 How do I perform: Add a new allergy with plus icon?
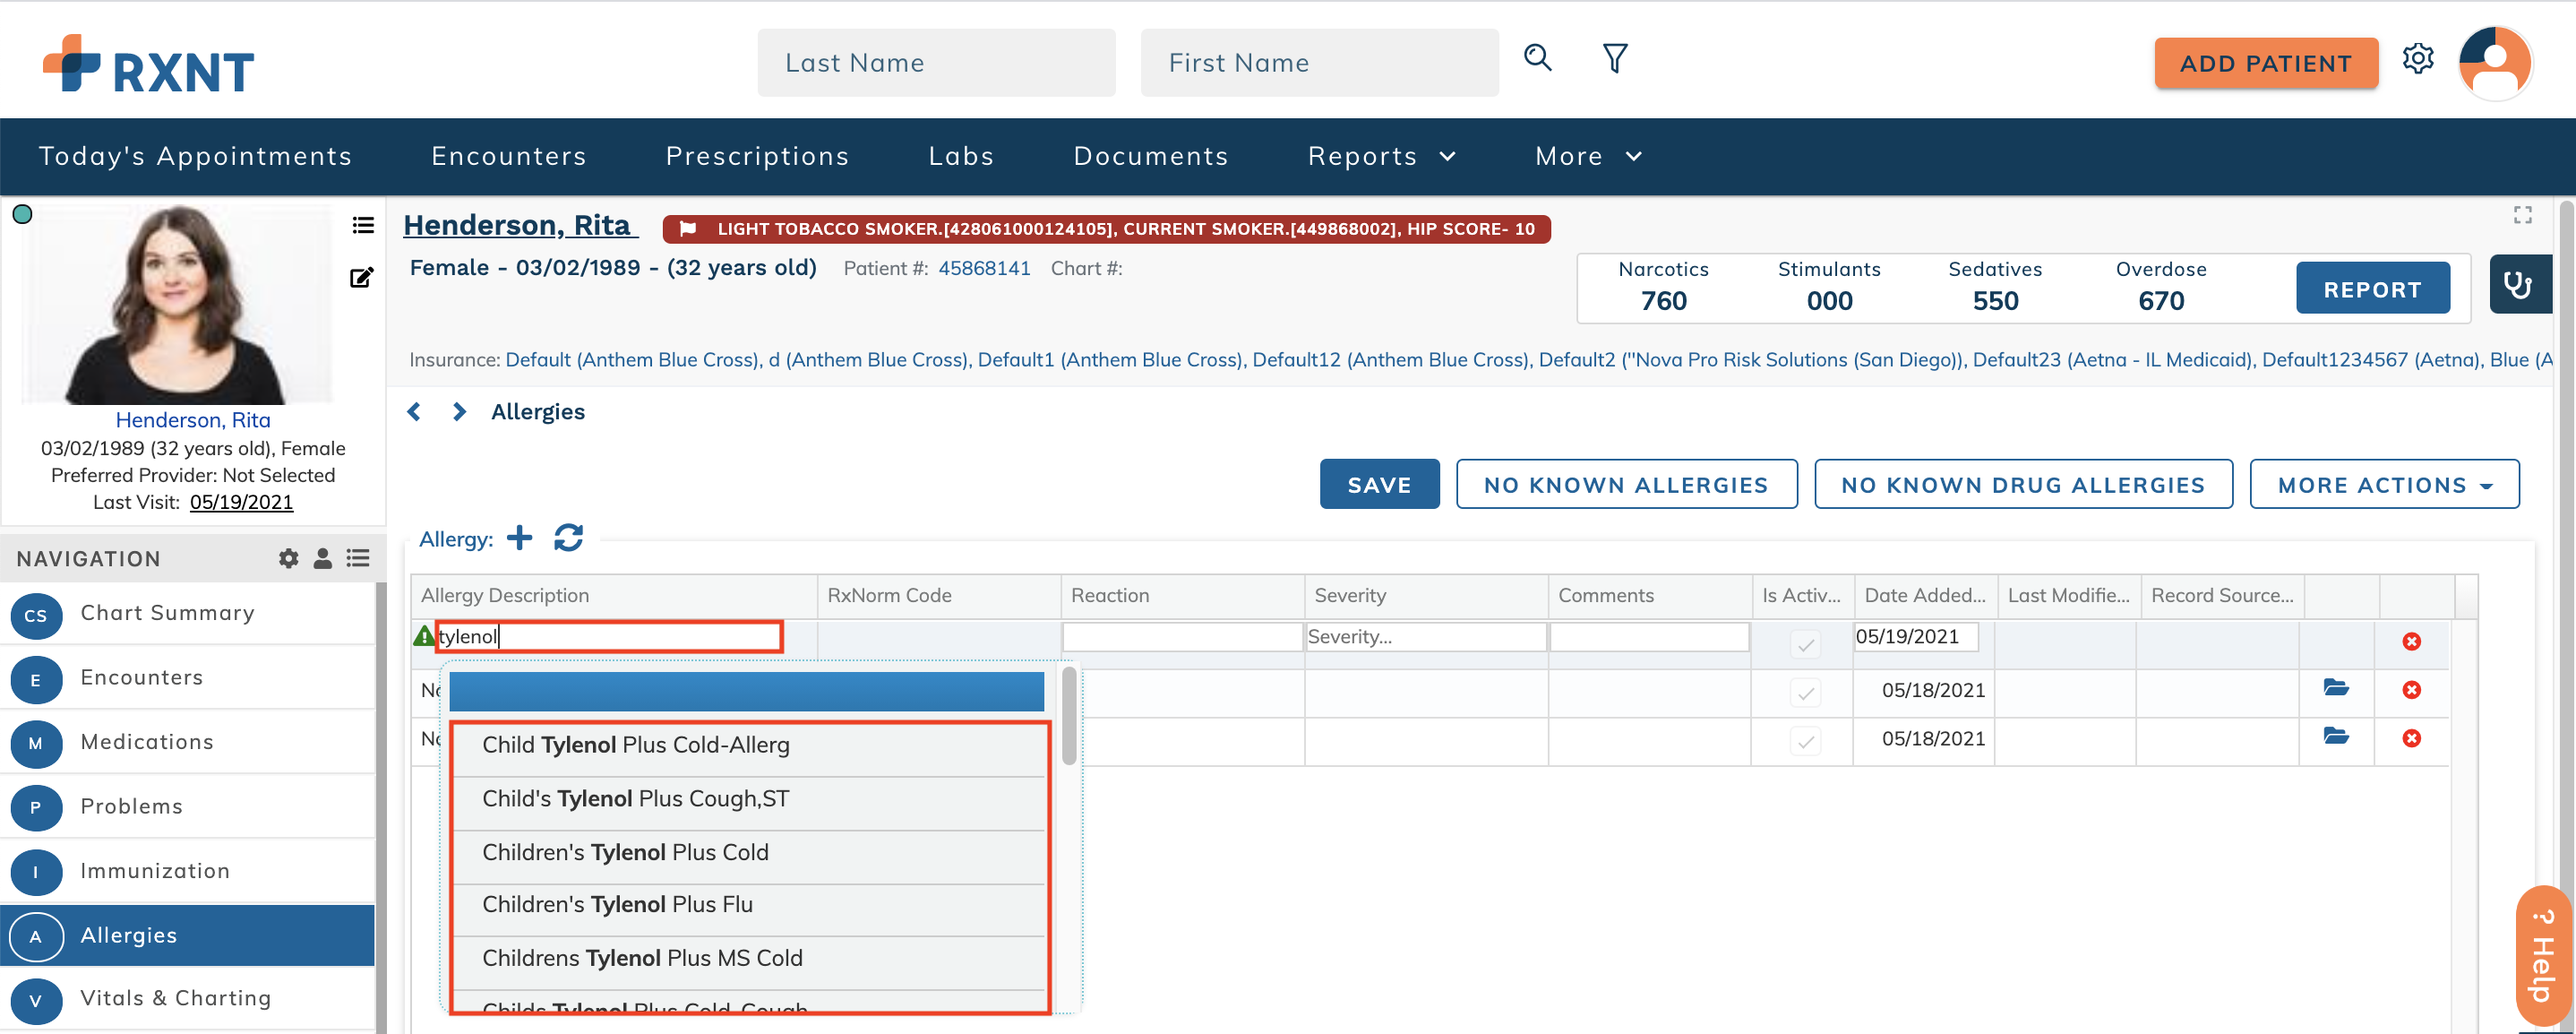click(519, 538)
